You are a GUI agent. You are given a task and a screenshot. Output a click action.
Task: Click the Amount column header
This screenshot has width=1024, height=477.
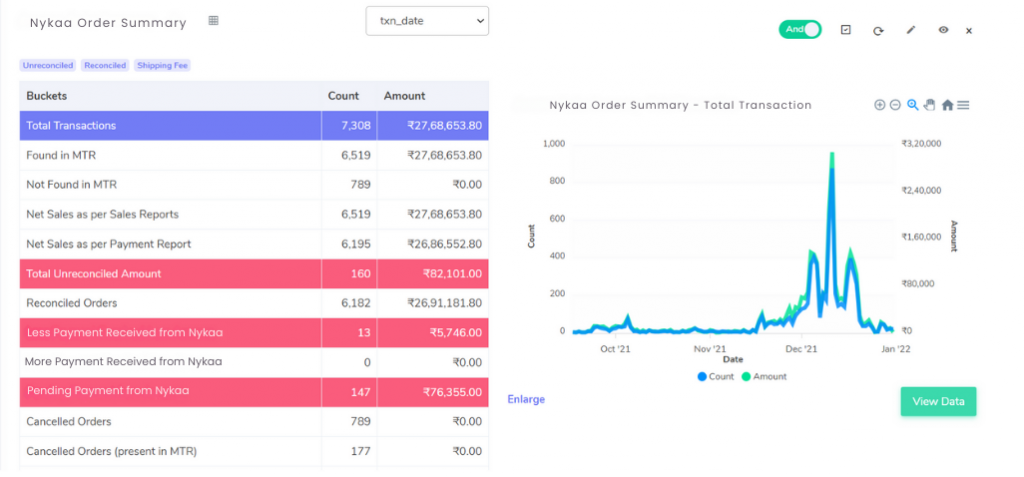(x=404, y=96)
